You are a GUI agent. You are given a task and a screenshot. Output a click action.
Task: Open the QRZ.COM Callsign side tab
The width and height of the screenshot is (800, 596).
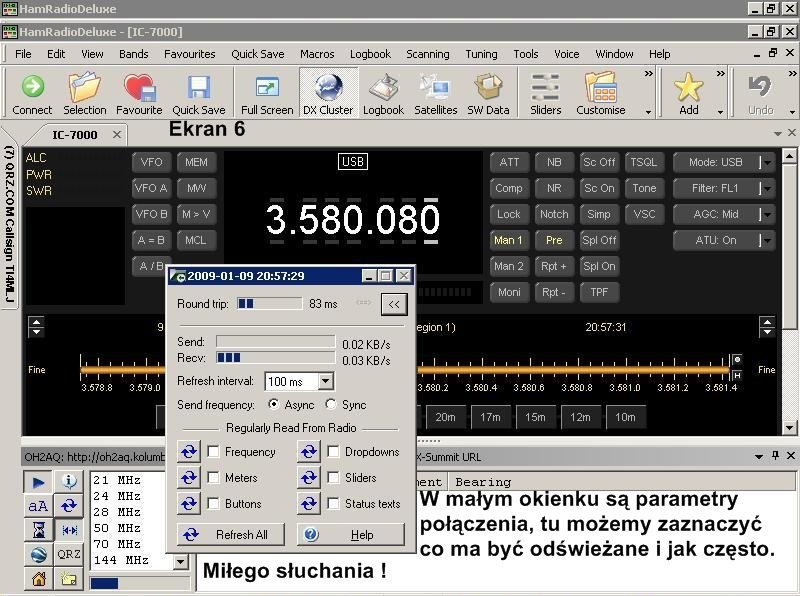pos(10,226)
